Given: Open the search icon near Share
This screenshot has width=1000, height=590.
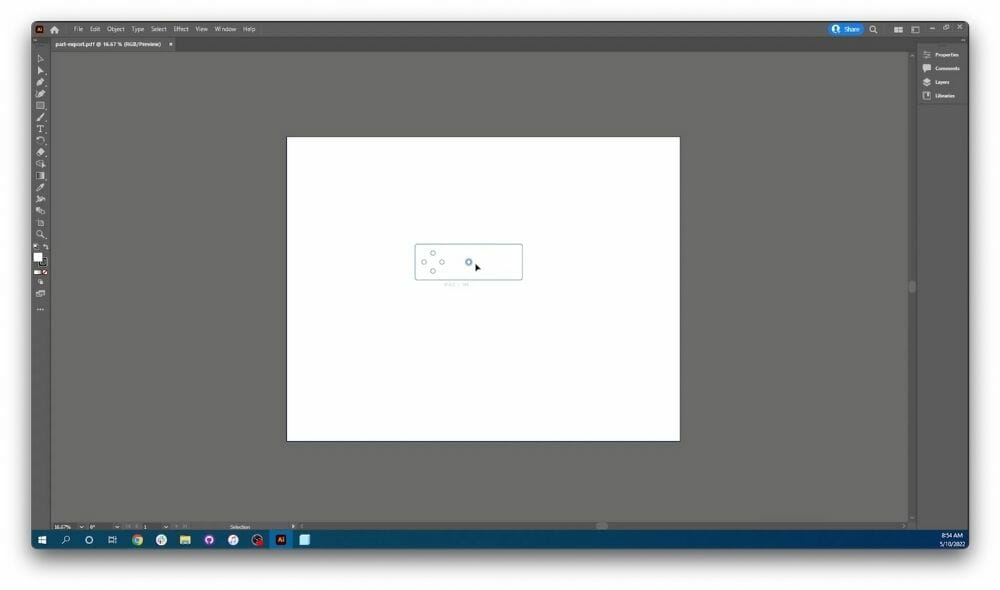Looking at the screenshot, I should 872,29.
